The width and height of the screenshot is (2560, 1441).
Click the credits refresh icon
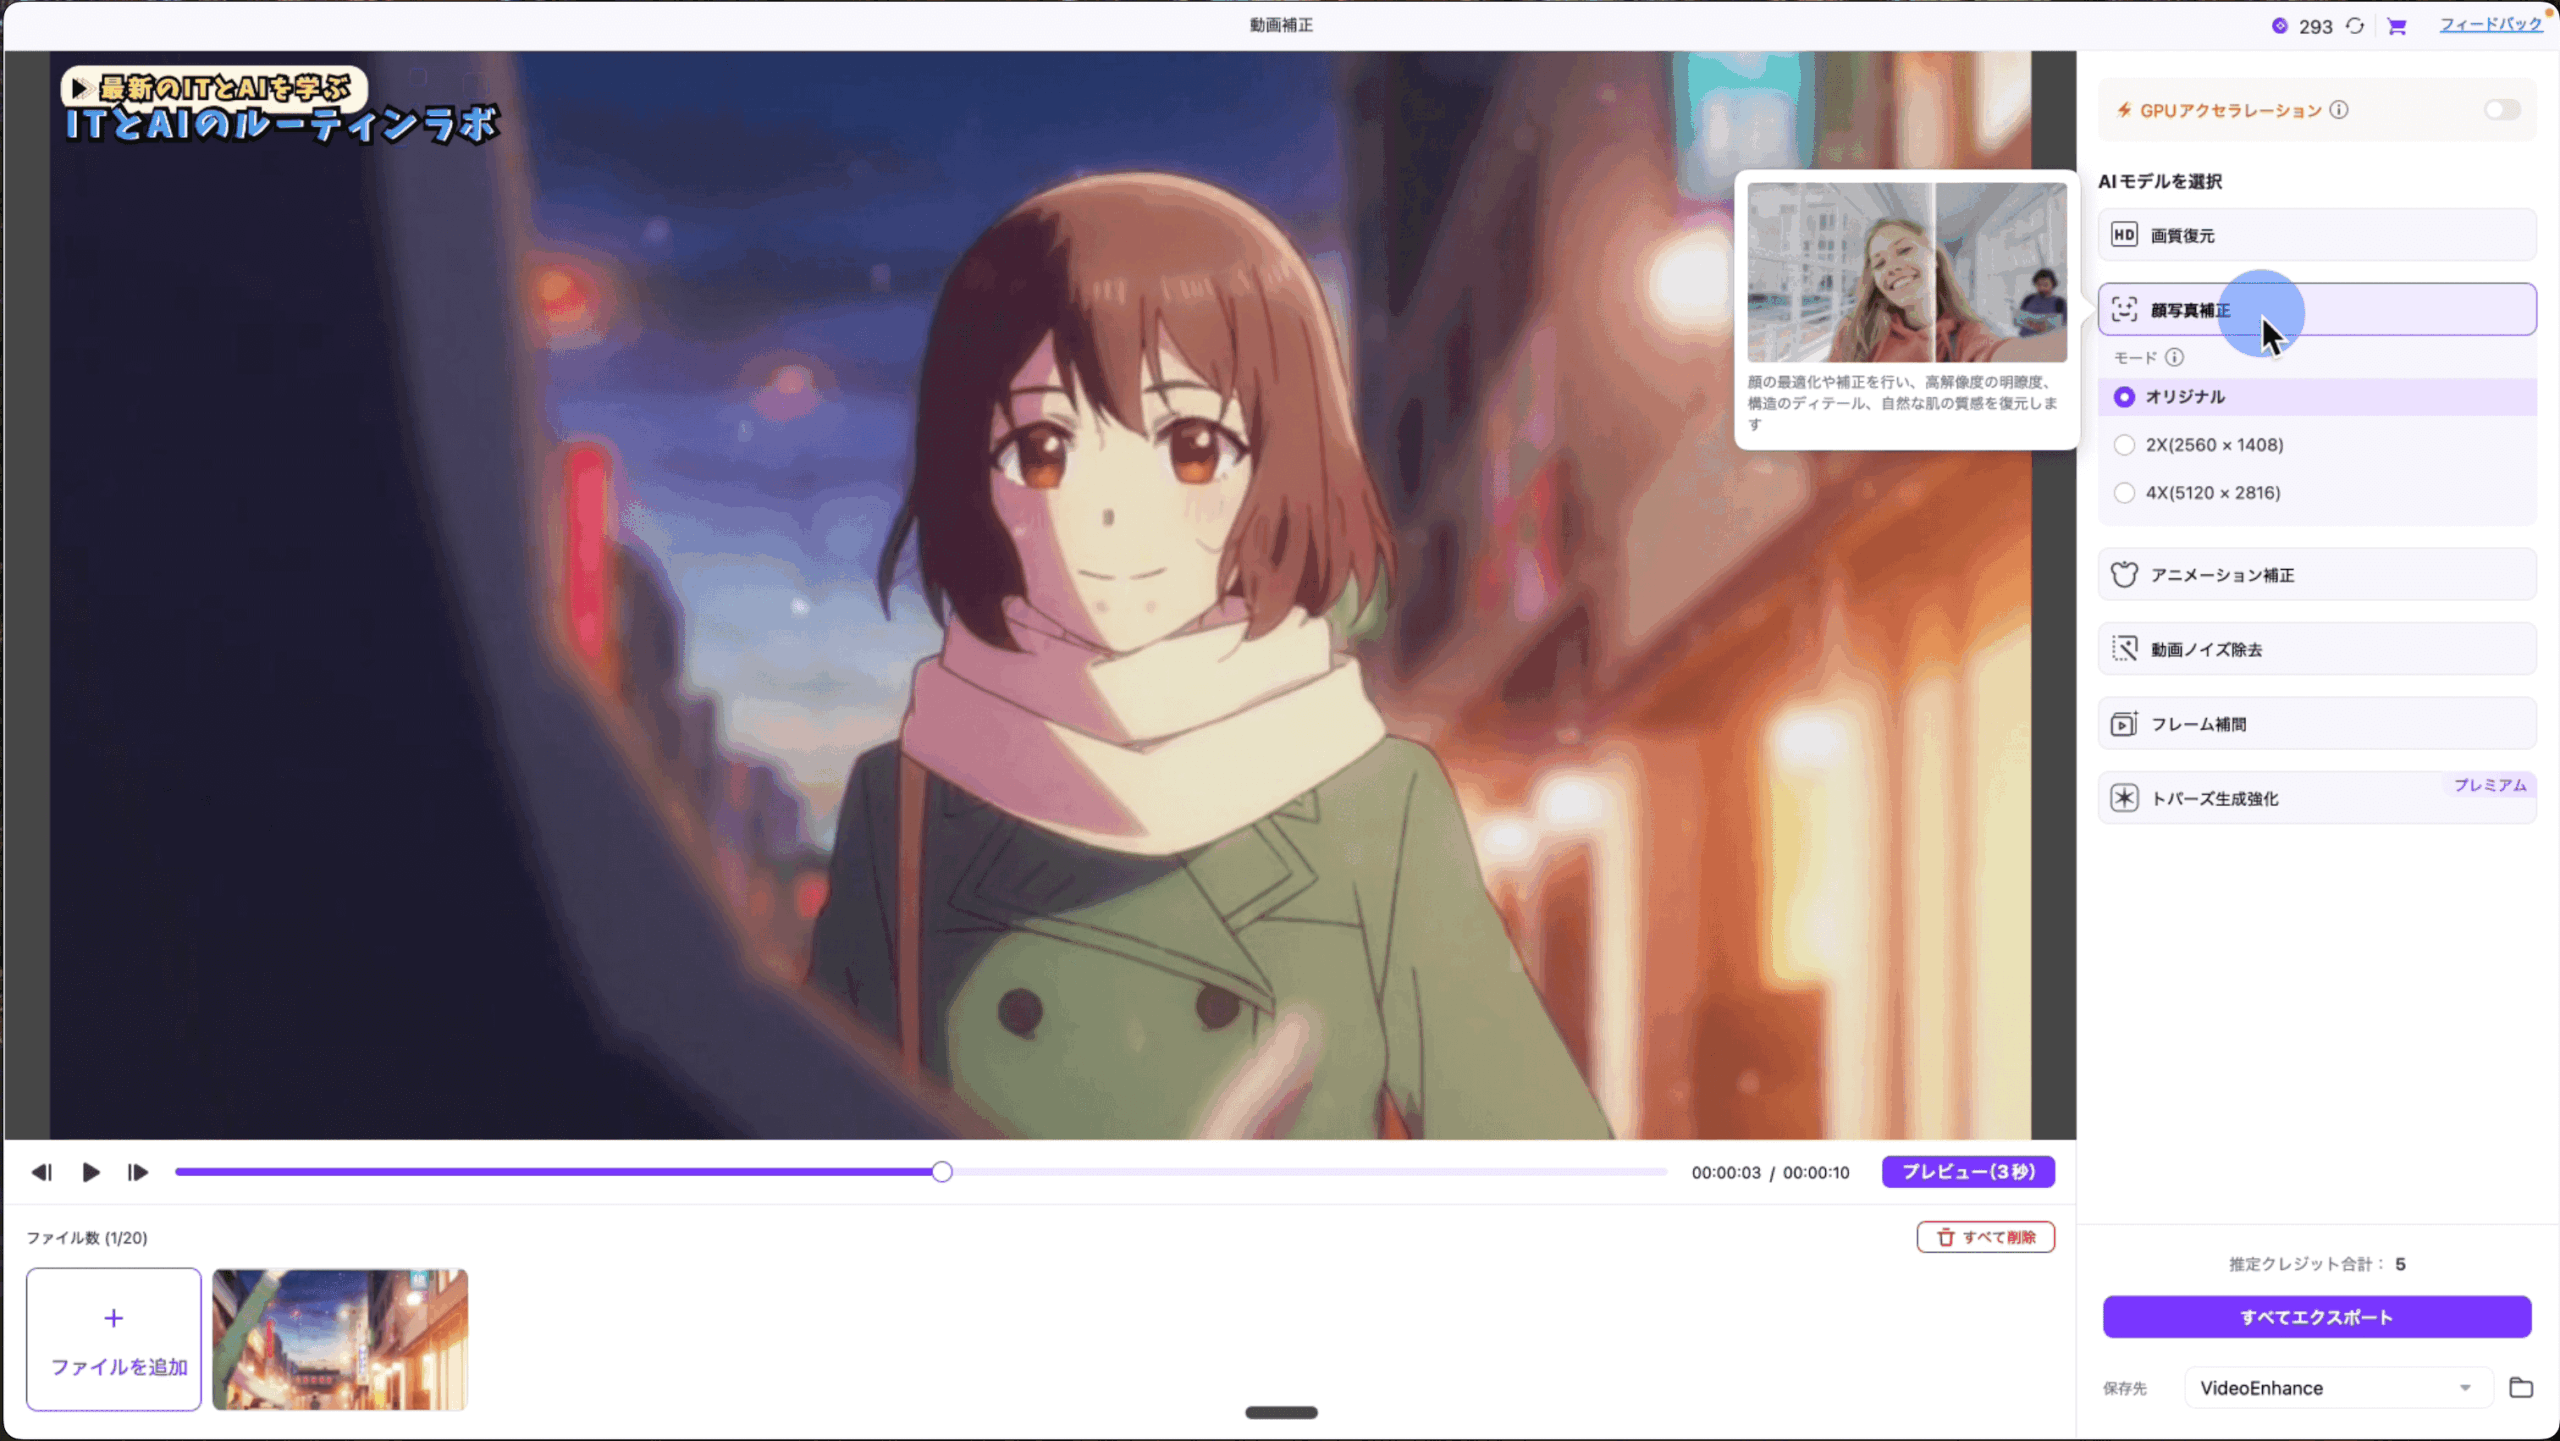tap(2356, 26)
